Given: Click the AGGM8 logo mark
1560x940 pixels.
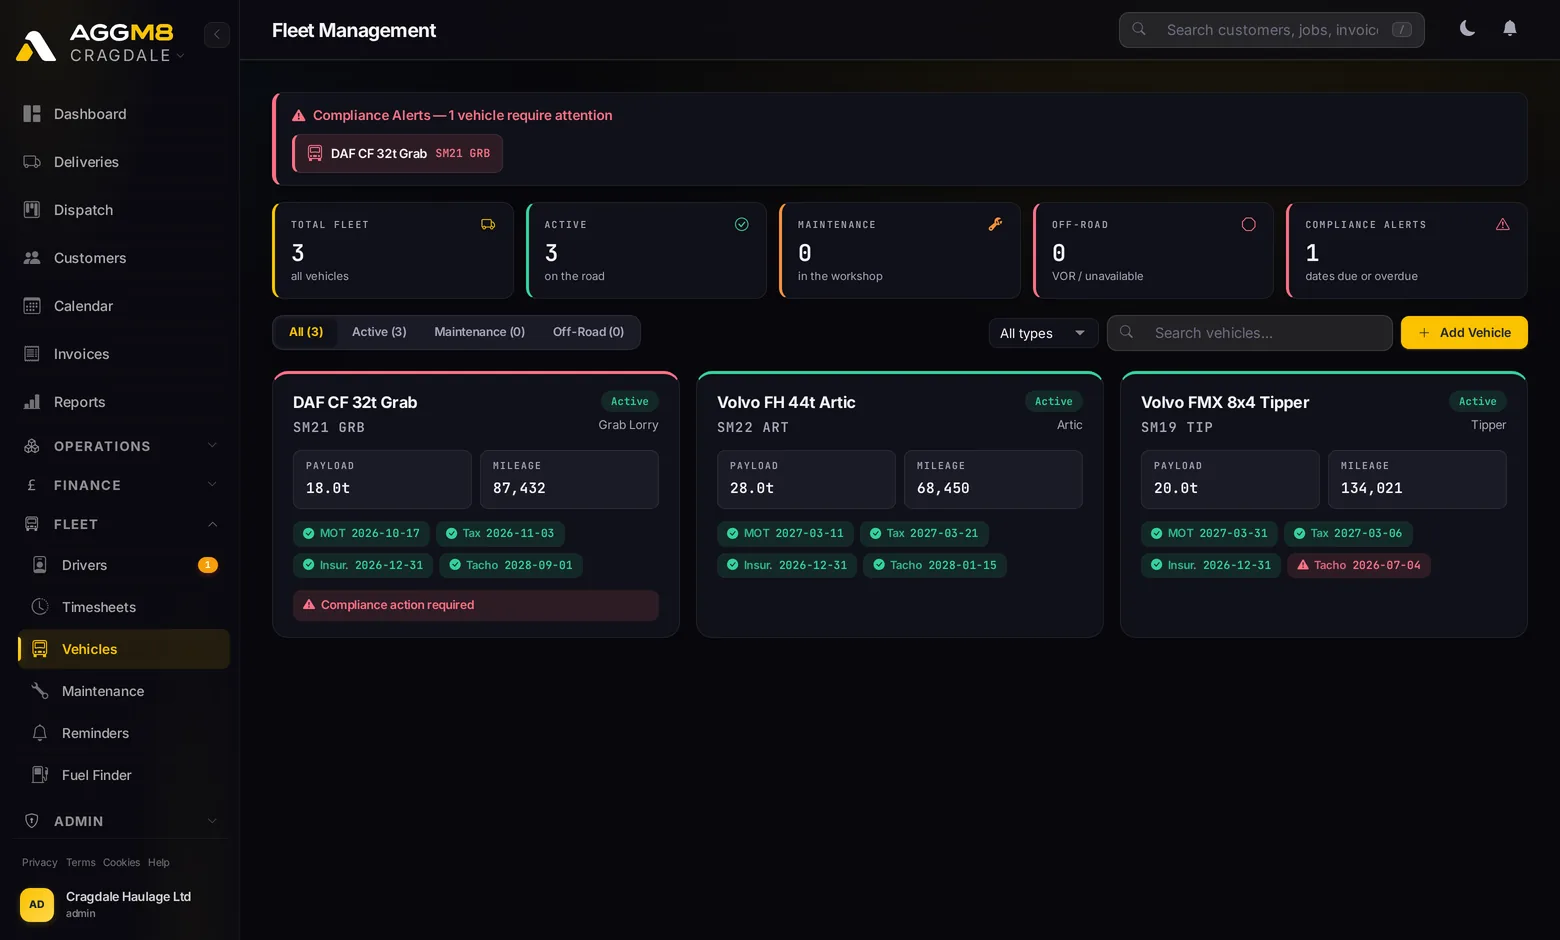Looking at the screenshot, I should pyautogui.click(x=36, y=46).
